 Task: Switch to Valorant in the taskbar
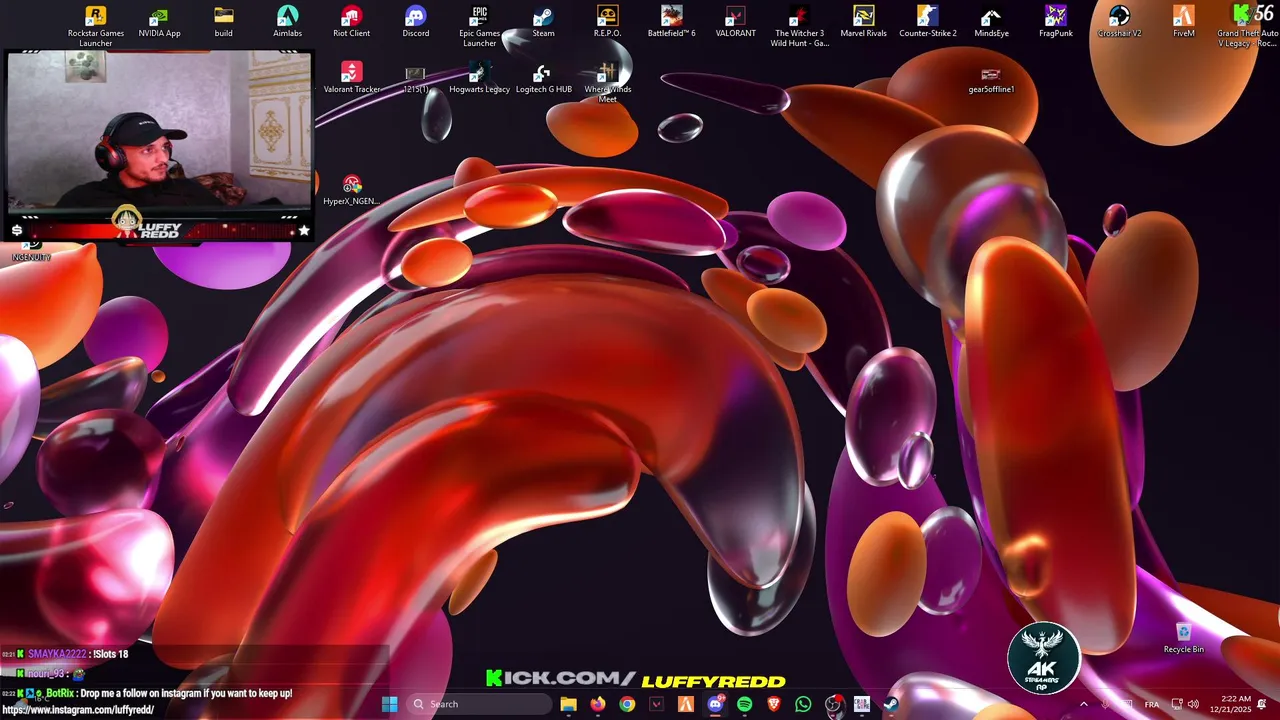pyautogui.click(x=656, y=704)
